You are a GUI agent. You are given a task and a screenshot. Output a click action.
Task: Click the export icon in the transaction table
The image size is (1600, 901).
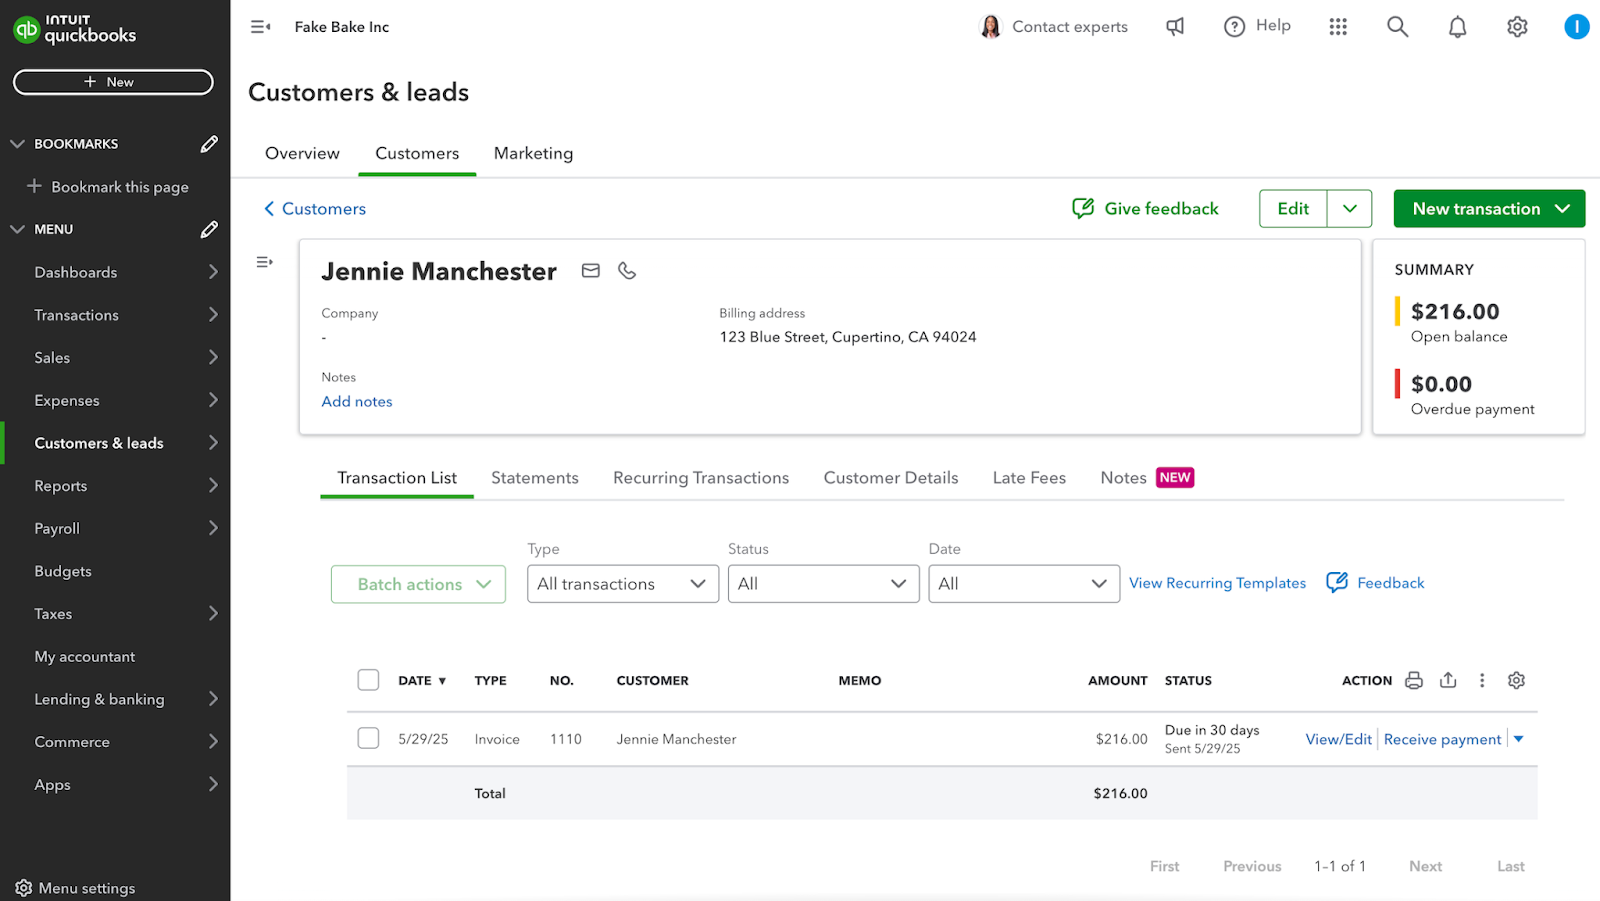1448,679
